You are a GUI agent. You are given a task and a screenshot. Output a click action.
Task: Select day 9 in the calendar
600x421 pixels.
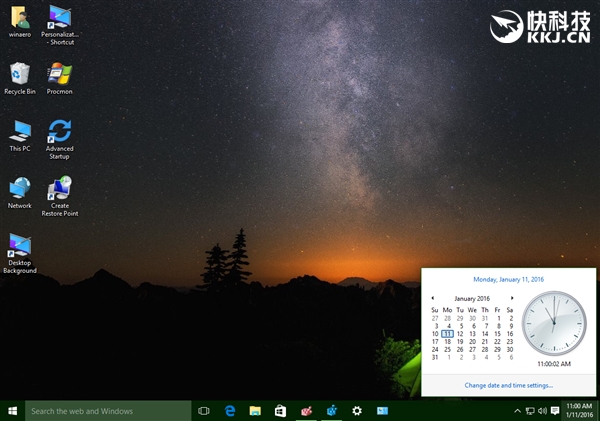pos(511,326)
